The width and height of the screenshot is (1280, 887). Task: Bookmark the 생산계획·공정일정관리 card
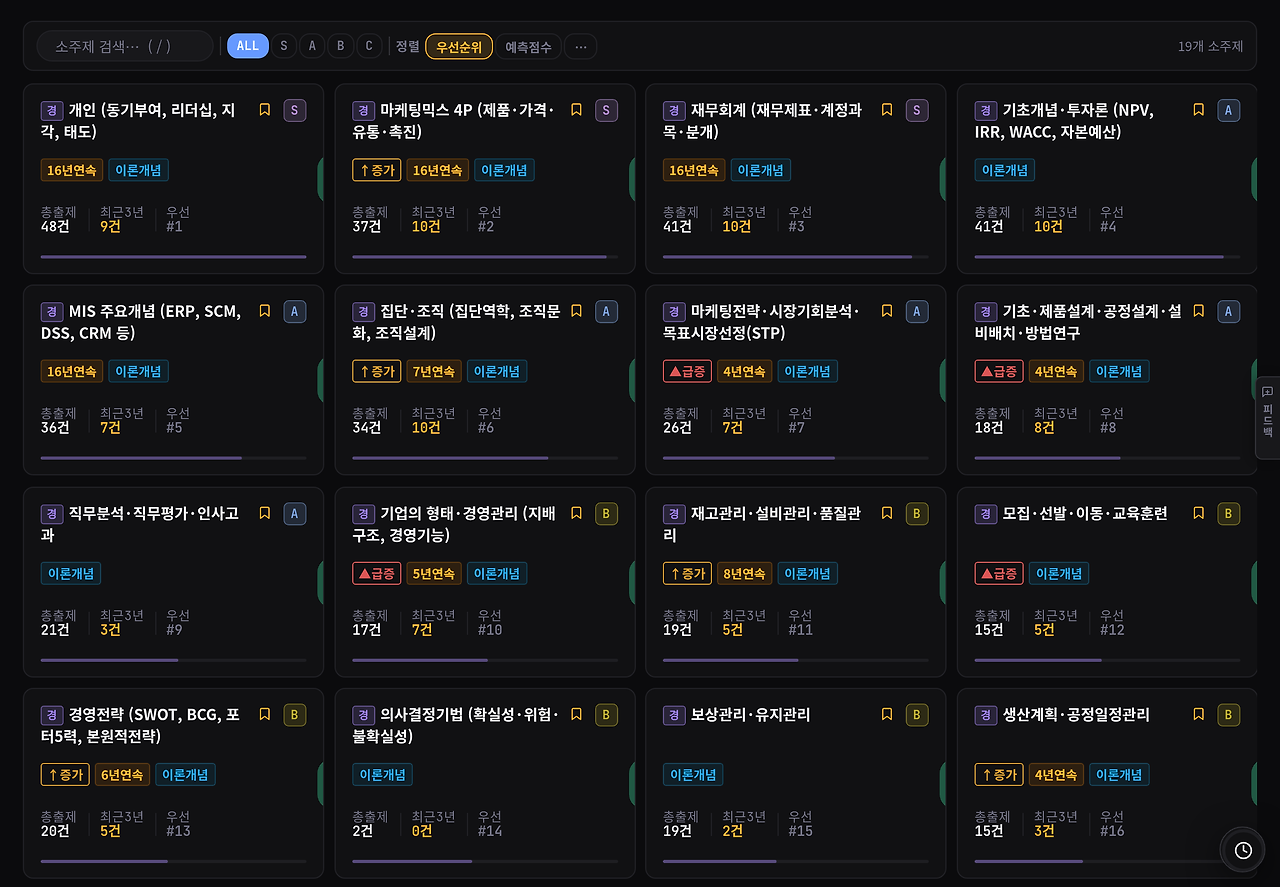click(x=1199, y=715)
